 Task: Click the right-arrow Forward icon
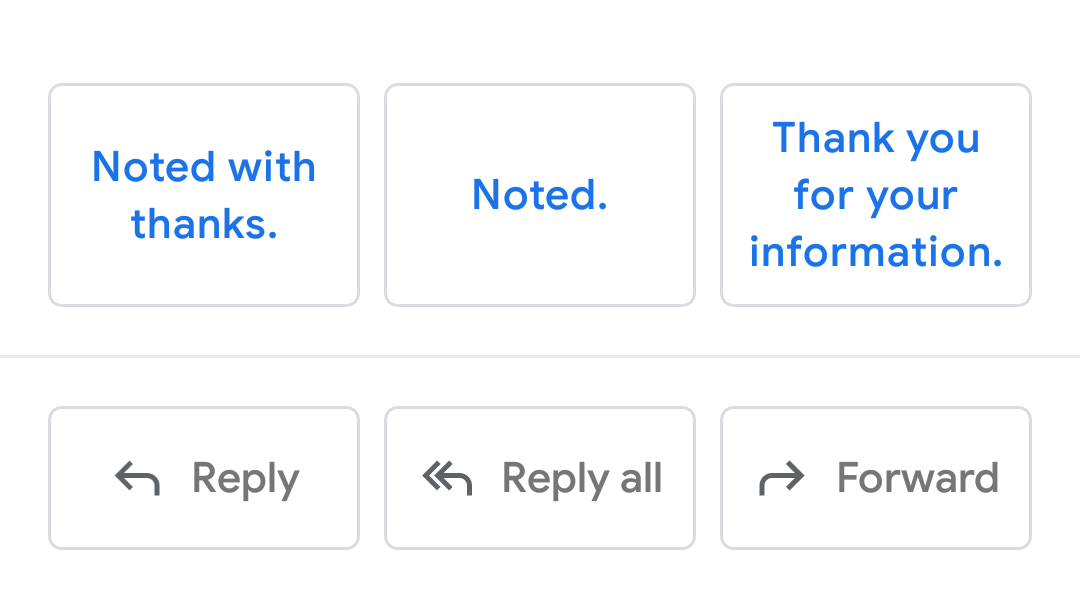[x=781, y=479]
